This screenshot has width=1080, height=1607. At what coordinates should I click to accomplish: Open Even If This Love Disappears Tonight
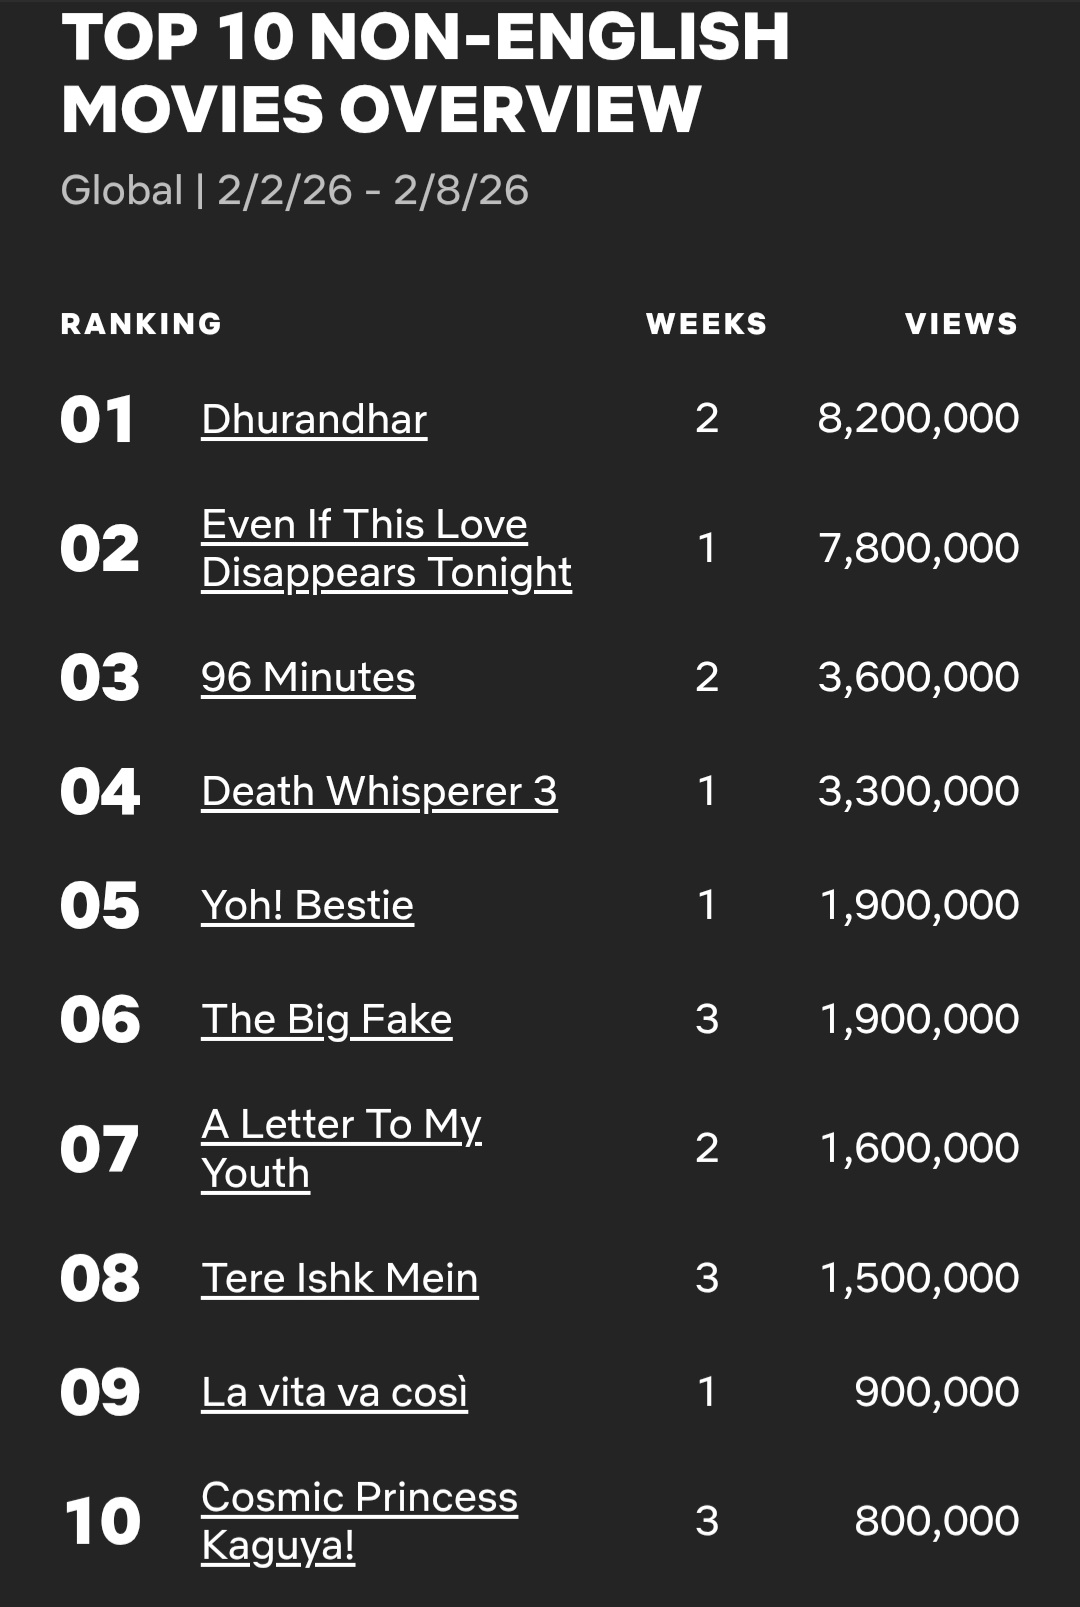click(x=386, y=548)
